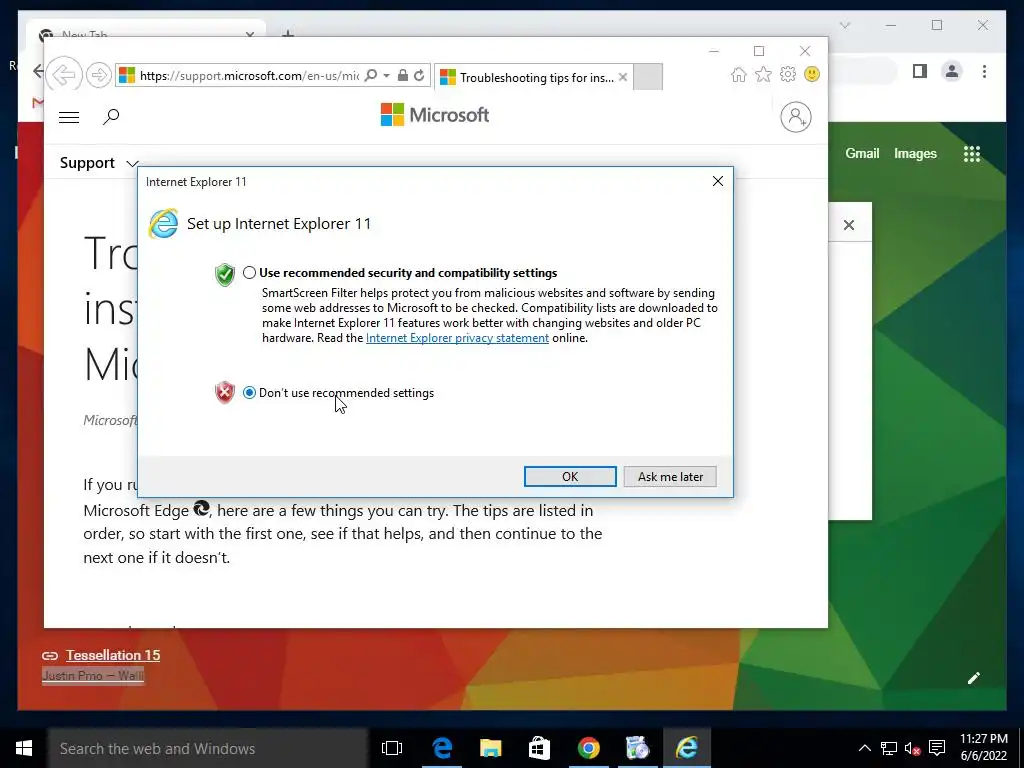Open Chrome profile avatar
The width and height of the screenshot is (1024, 768).
(952, 71)
